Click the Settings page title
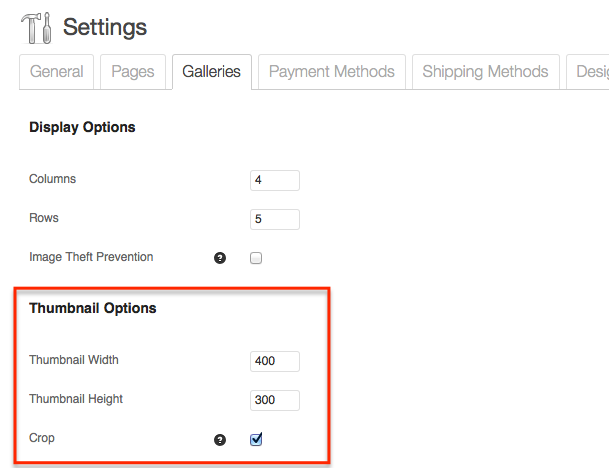This screenshot has width=609, height=468. coord(105,27)
